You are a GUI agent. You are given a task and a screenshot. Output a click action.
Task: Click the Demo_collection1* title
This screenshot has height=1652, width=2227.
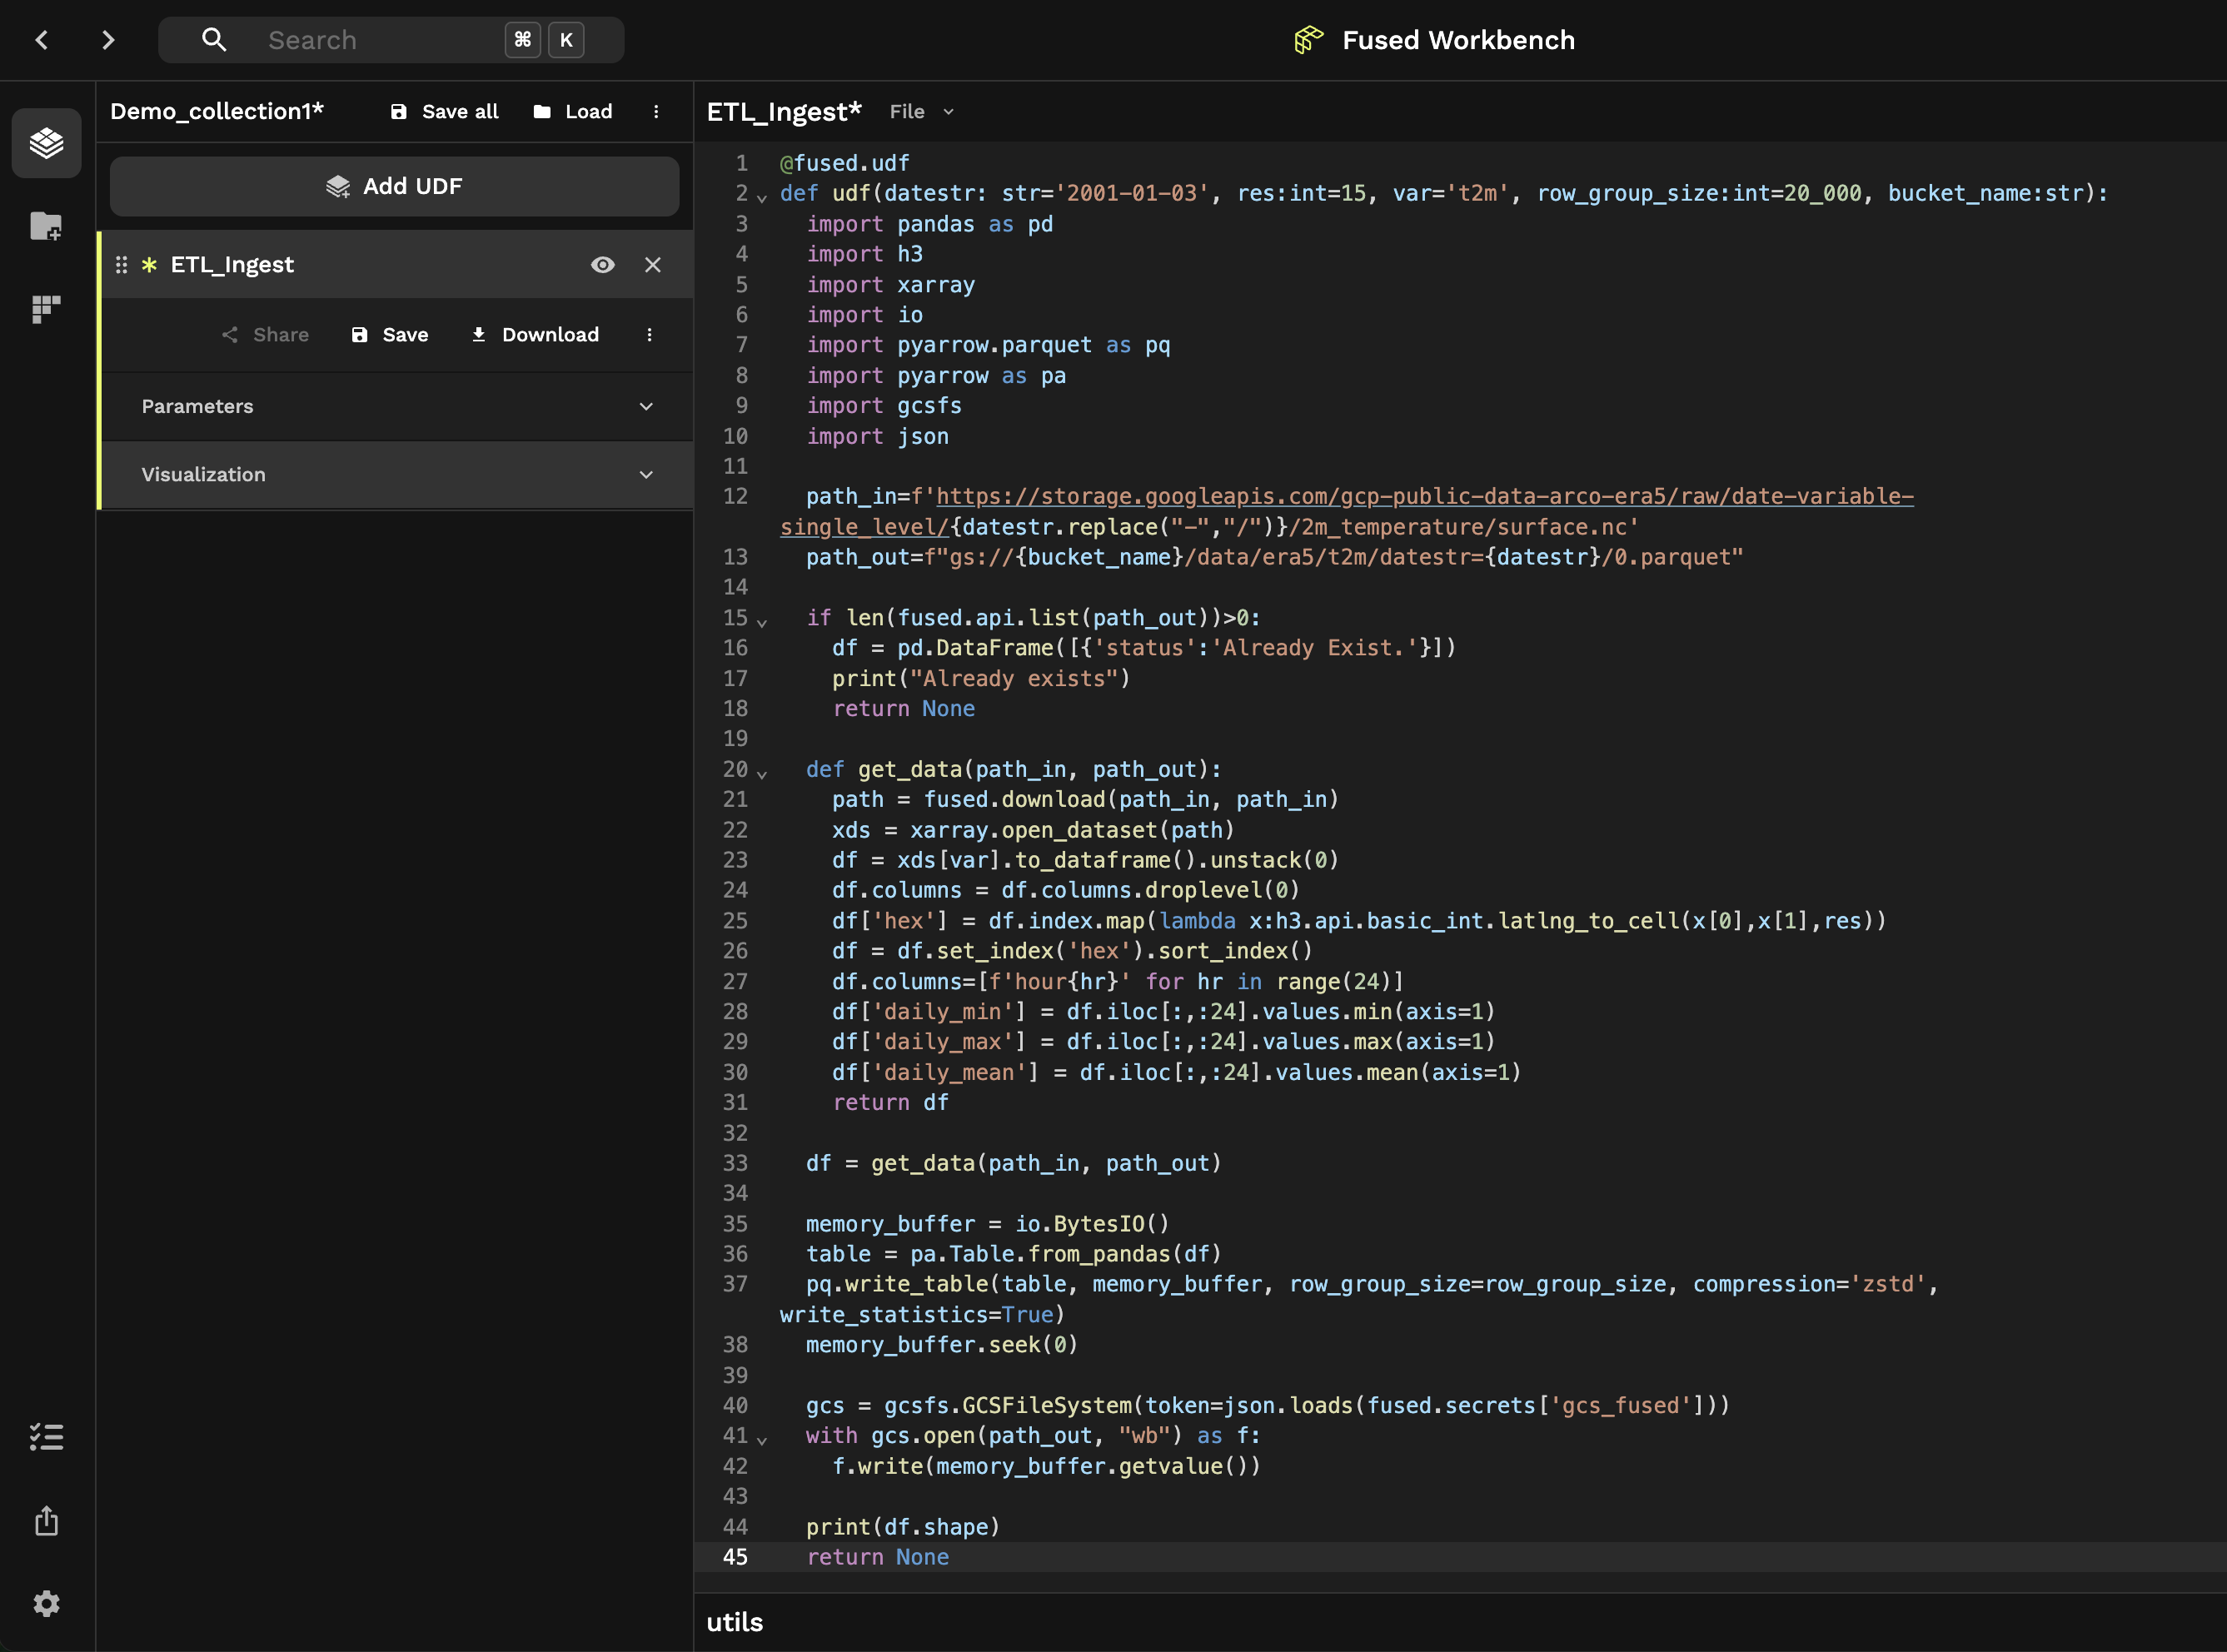[217, 111]
